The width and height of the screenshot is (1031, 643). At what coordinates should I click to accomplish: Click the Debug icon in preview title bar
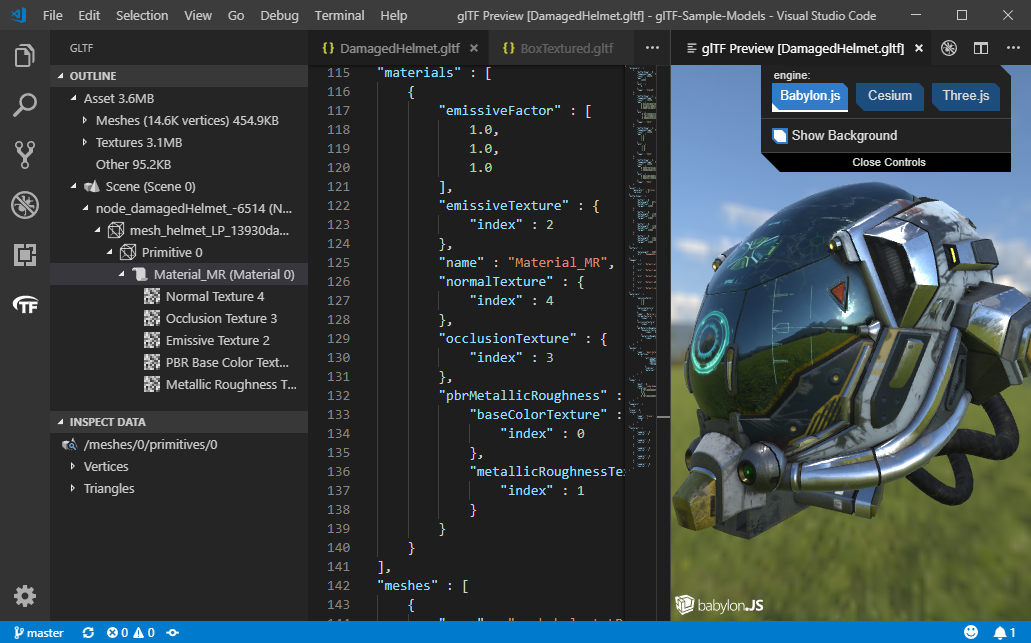(949, 48)
